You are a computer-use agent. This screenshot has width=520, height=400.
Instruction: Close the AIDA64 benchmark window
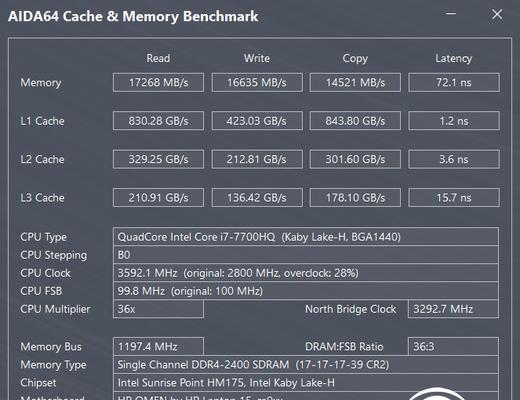[x=497, y=14]
